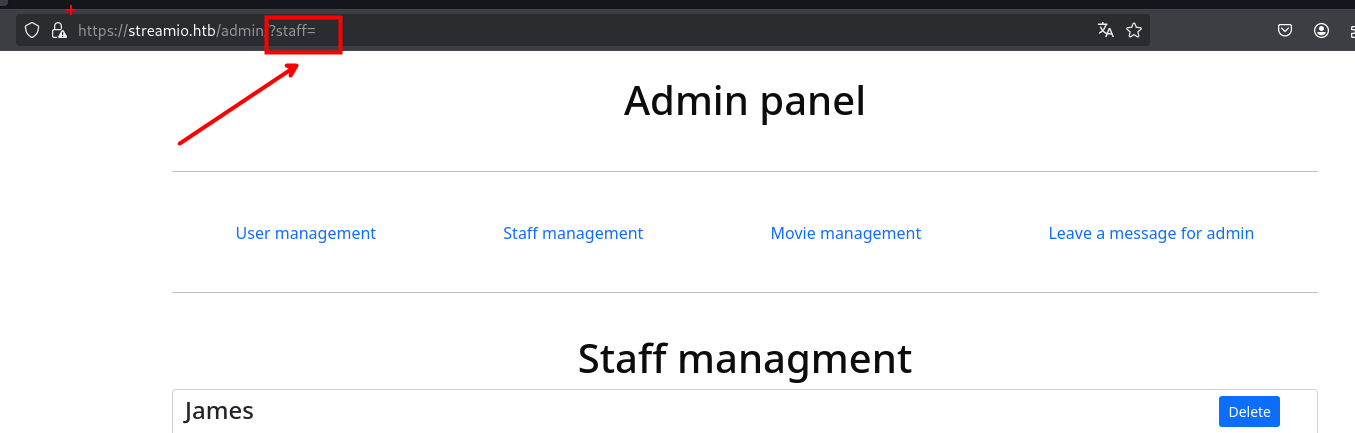
Task: Bookmark this page with the star
Action: pos(1134,30)
